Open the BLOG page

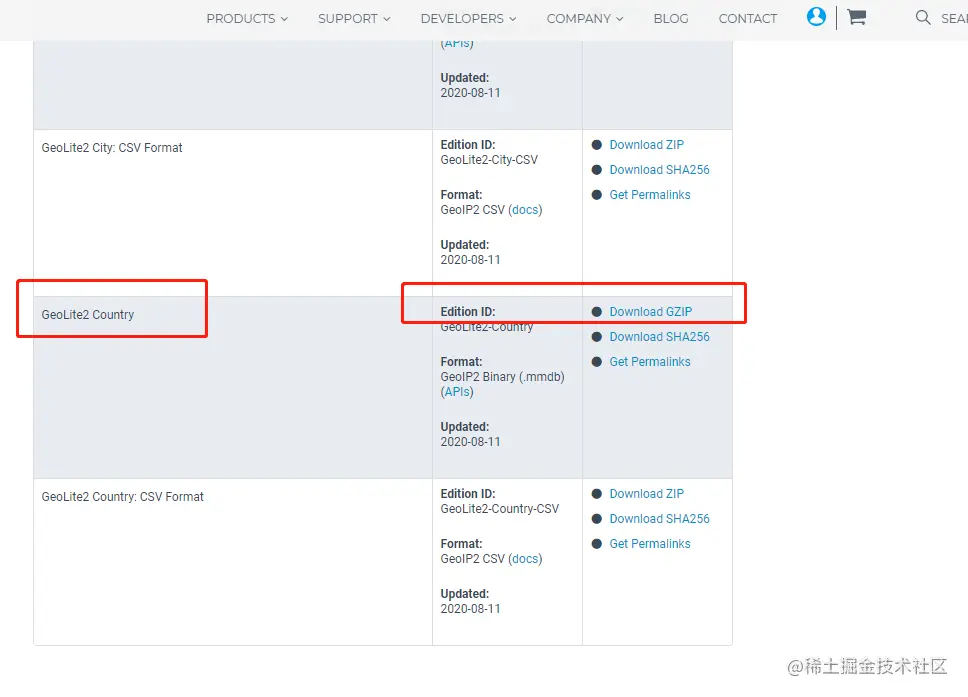[x=671, y=19]
